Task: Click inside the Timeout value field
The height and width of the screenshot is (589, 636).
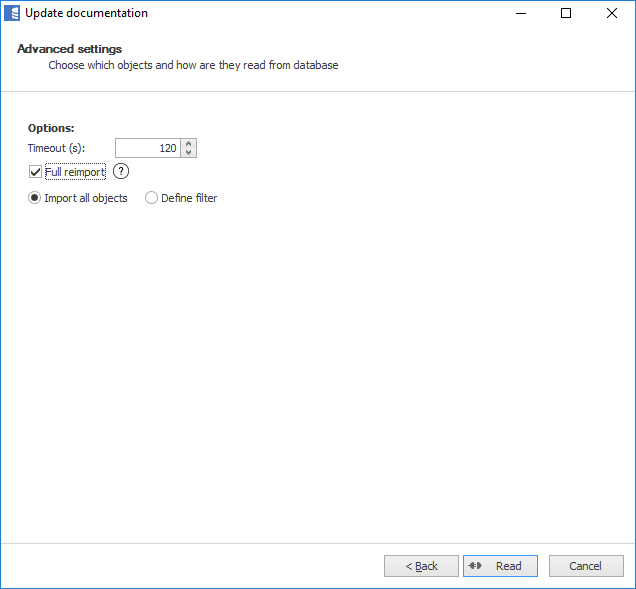Action: point(147,148)
